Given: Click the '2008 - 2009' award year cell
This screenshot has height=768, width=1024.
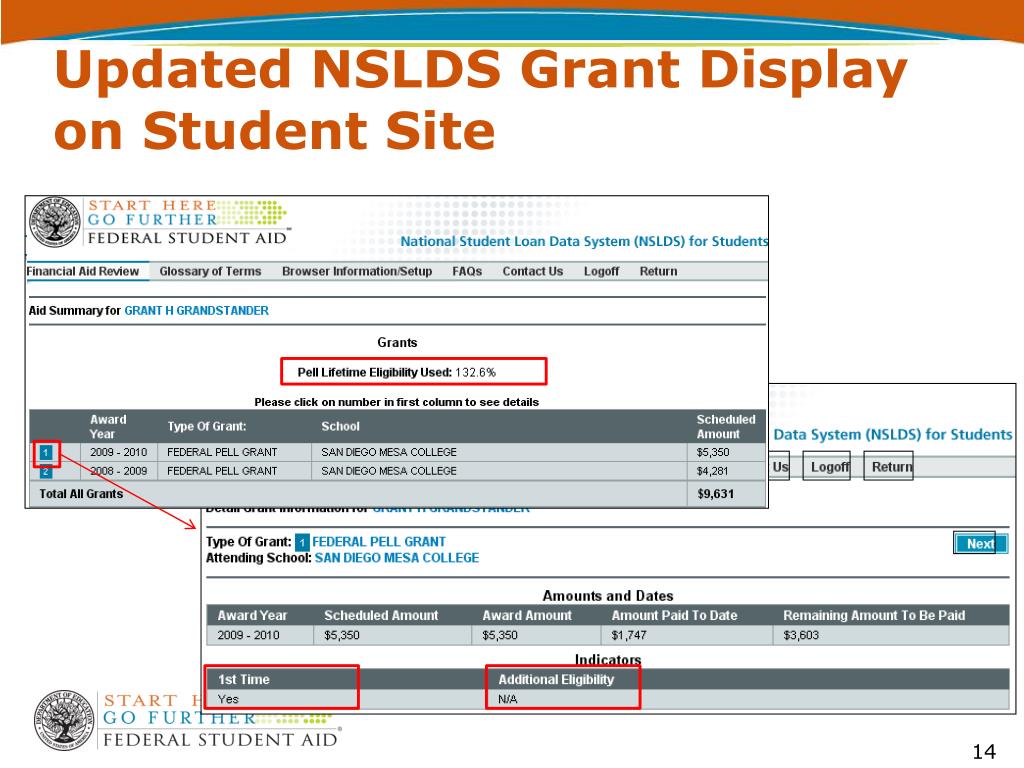Looking at the screenshot, I should [119, 471].
